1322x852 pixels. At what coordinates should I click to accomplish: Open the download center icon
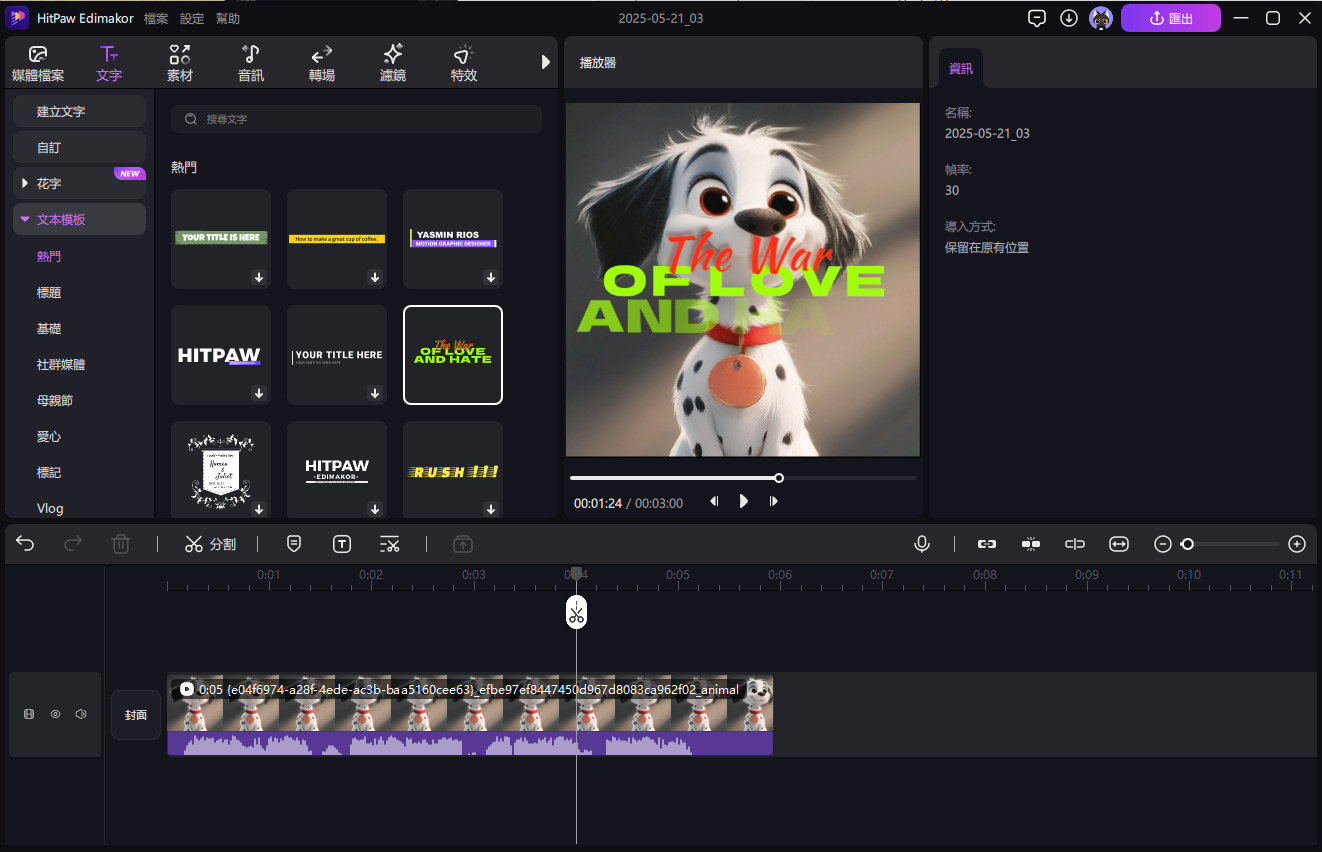point(1069,18)
